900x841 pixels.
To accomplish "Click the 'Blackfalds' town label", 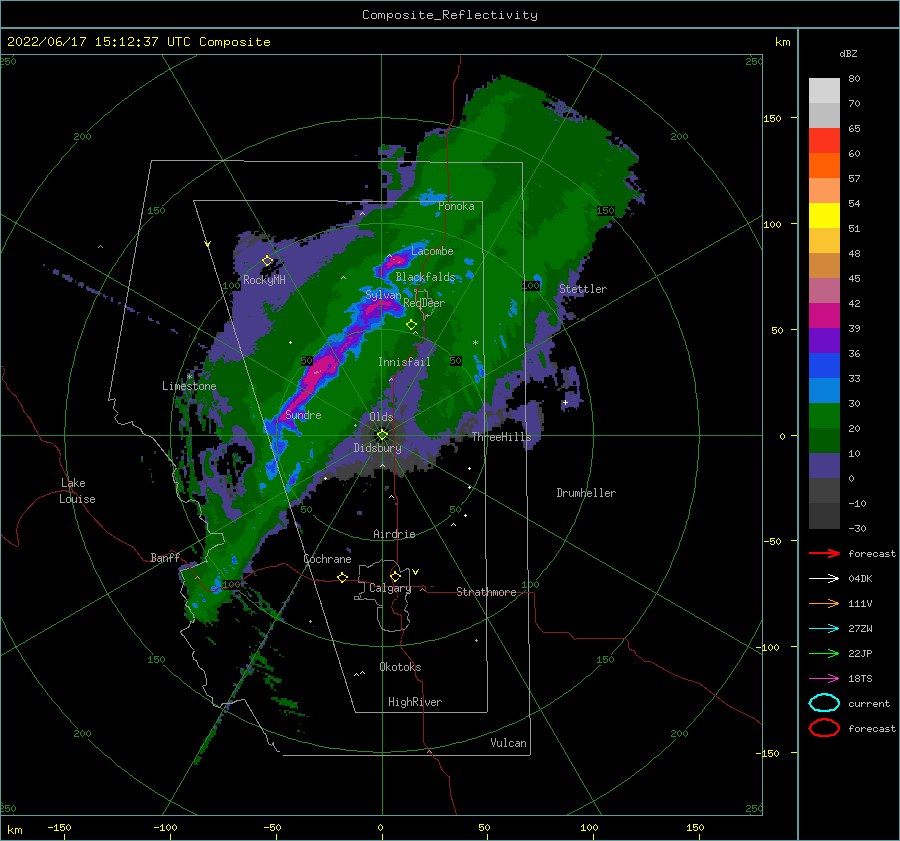I will point(425,277).
